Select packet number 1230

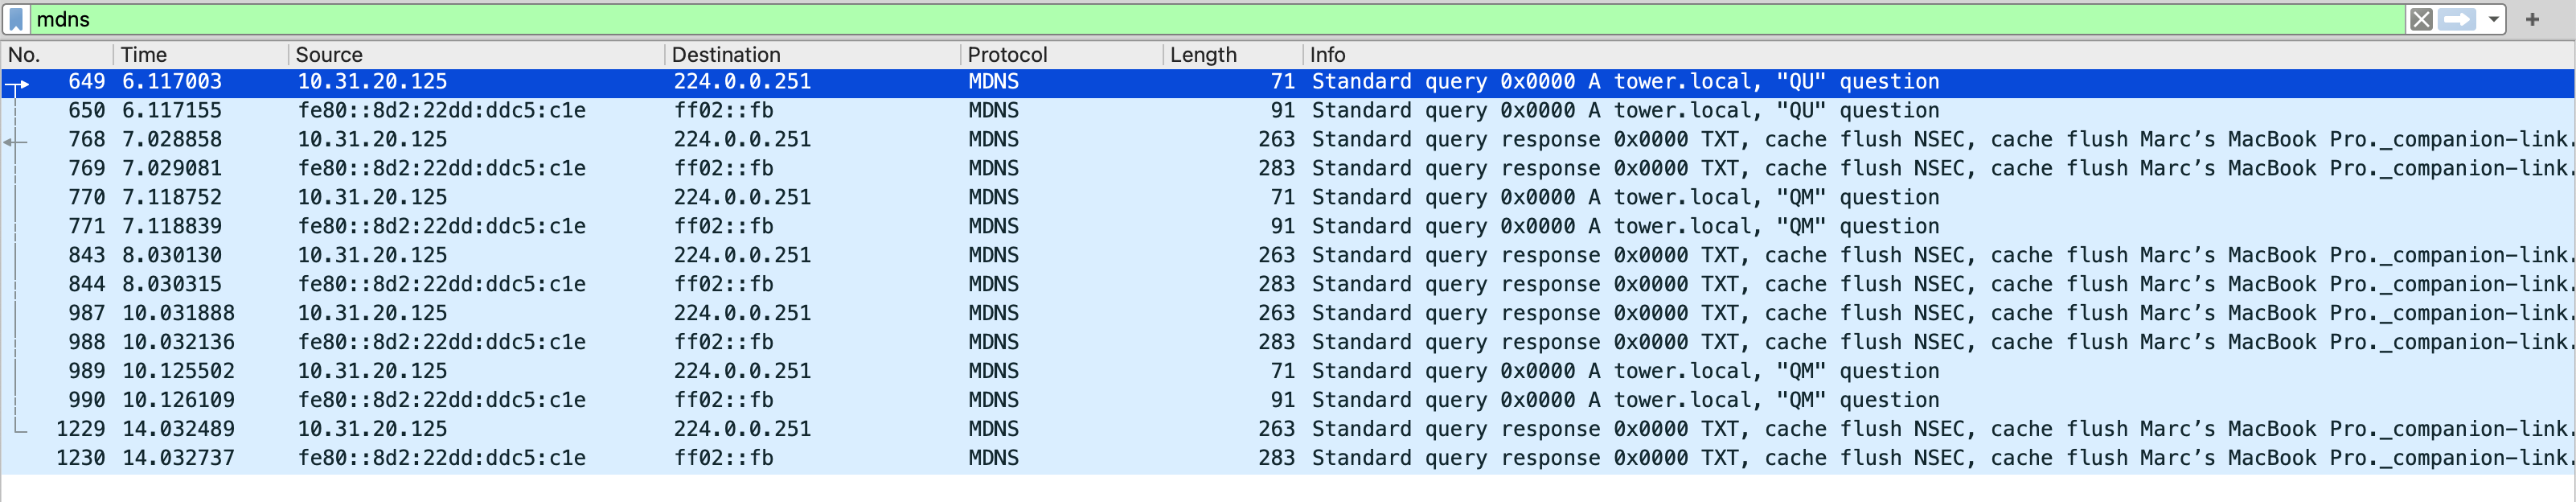coord(1288,459)
